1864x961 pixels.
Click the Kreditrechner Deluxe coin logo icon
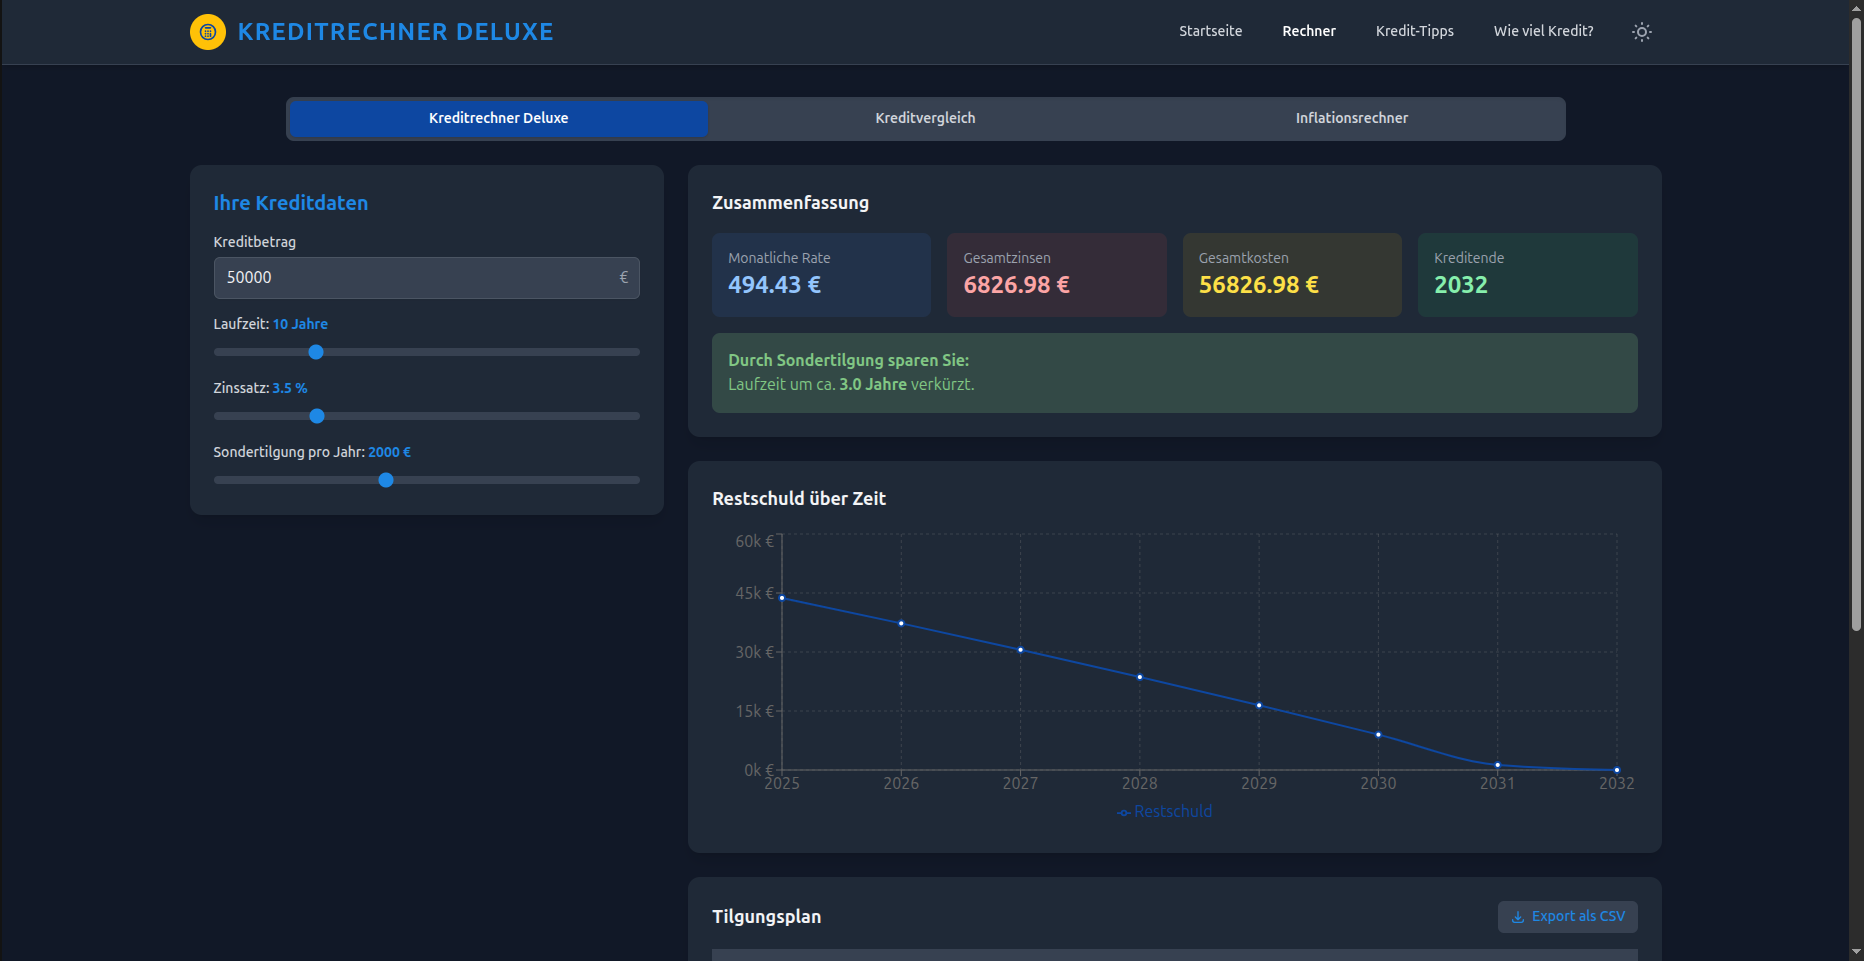click(208, 32)
